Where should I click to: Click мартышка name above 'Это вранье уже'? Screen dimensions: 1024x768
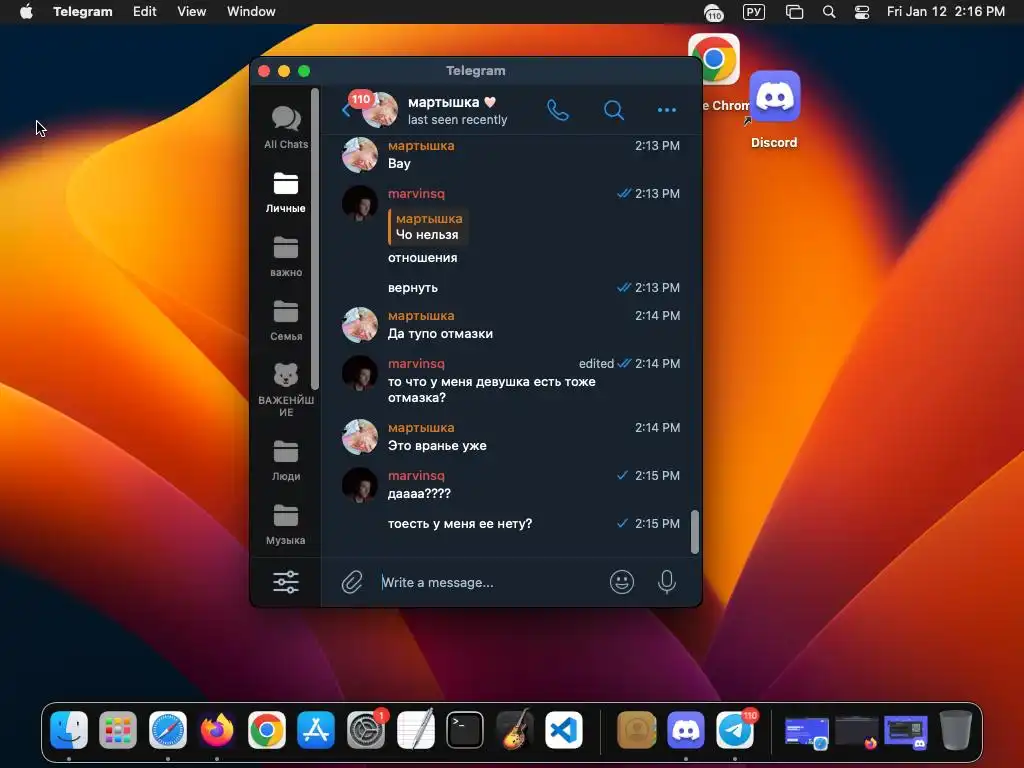(x=421, y=428)
